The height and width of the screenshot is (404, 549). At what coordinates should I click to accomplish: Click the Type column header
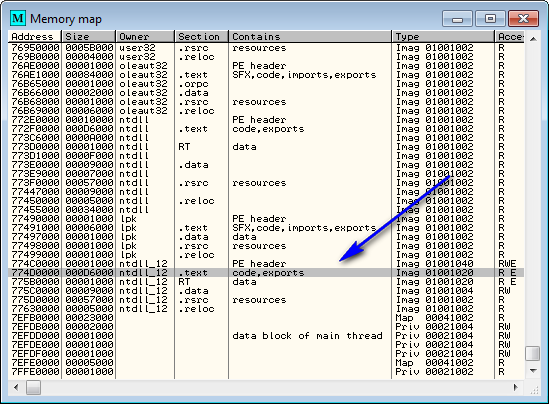click(443, 36)
